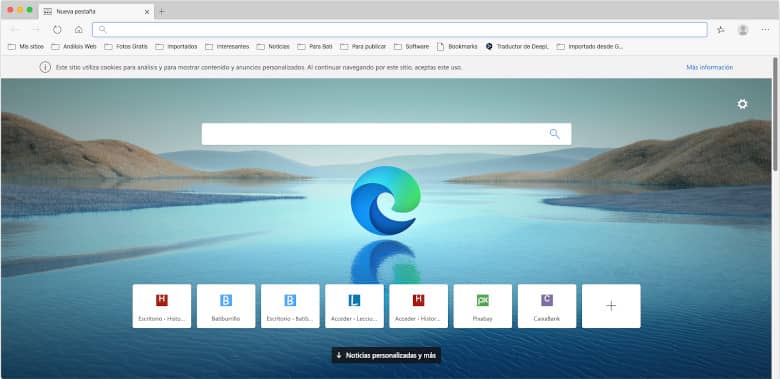Screen dimensions: 780x379
Task: Go forward with the forward arrow
Action: (36, 30)
